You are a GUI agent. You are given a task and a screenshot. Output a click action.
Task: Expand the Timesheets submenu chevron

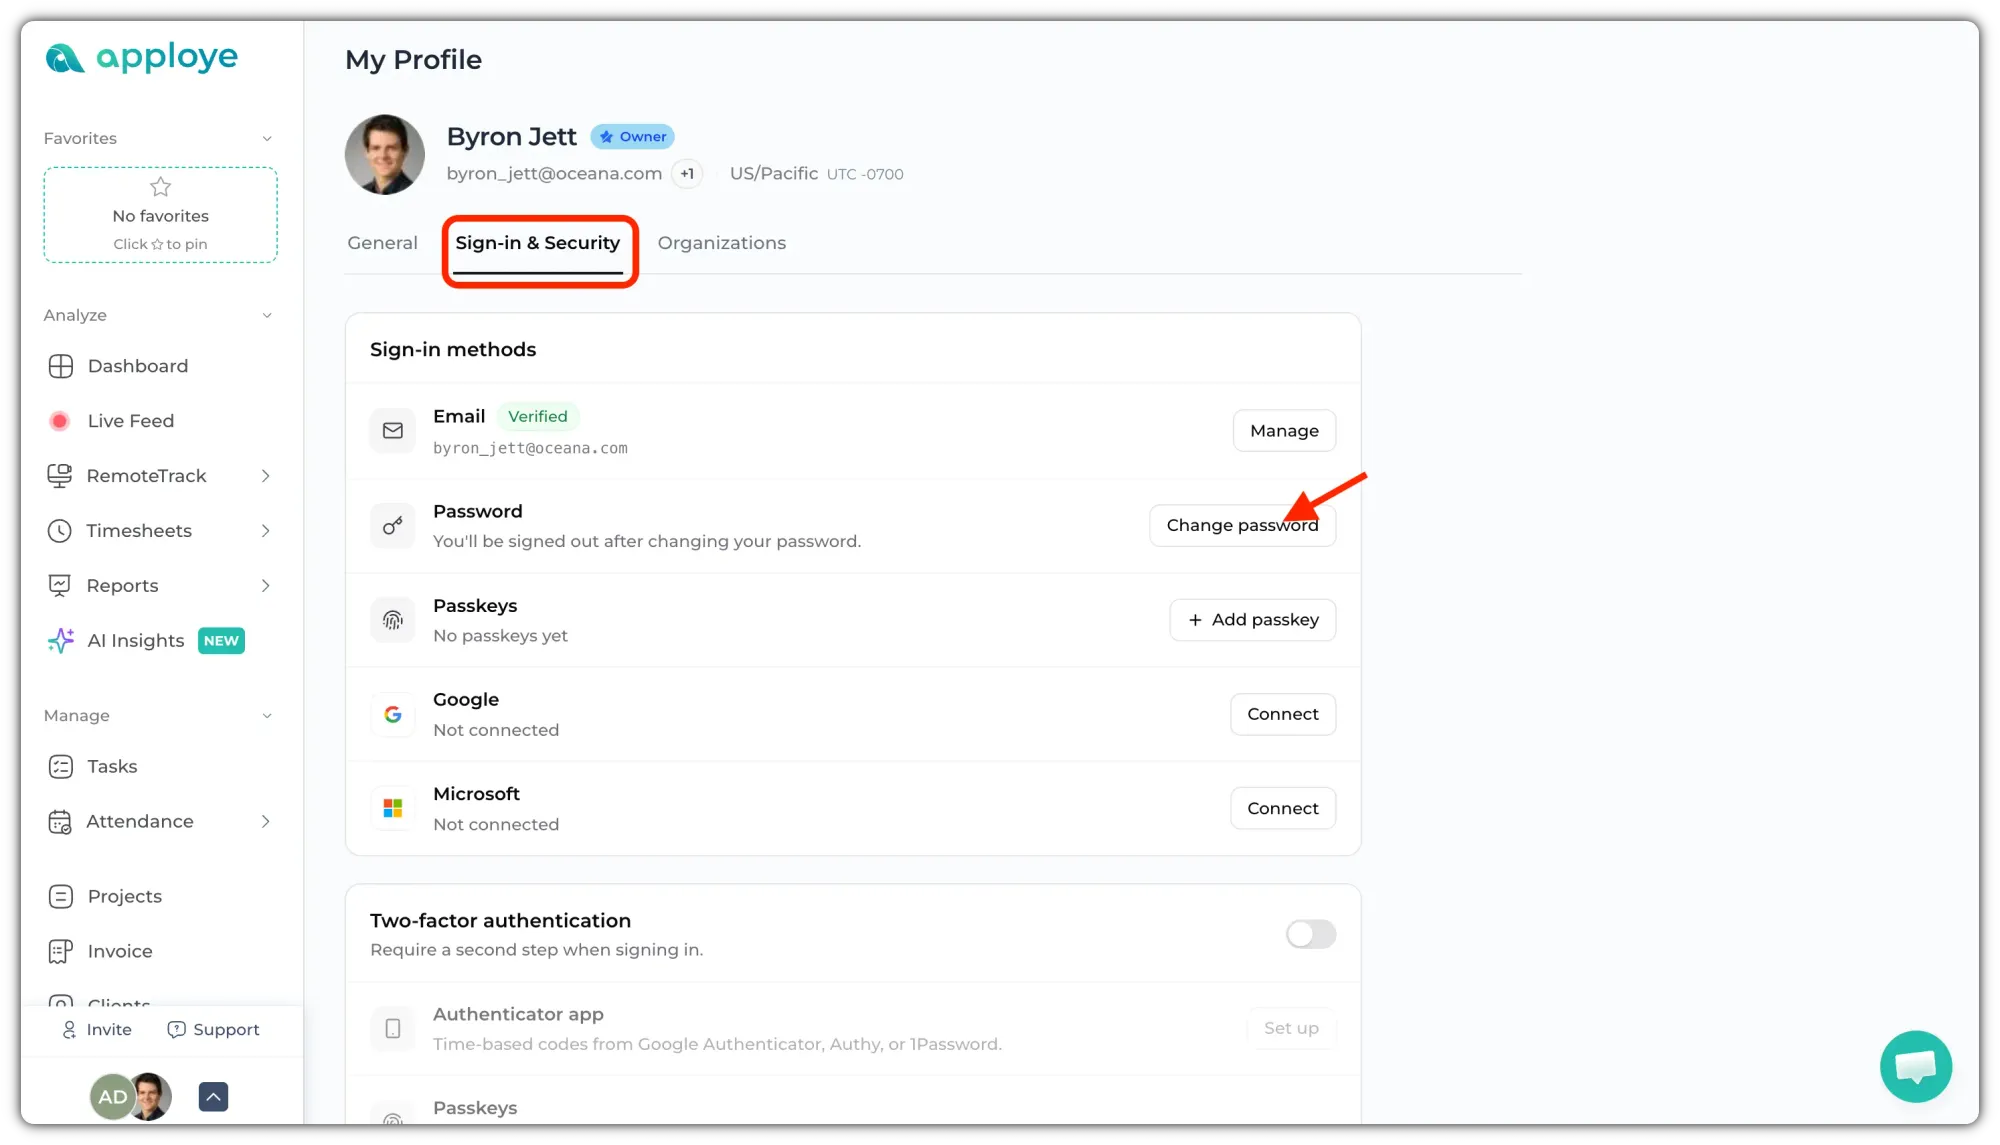pos(266,531)
